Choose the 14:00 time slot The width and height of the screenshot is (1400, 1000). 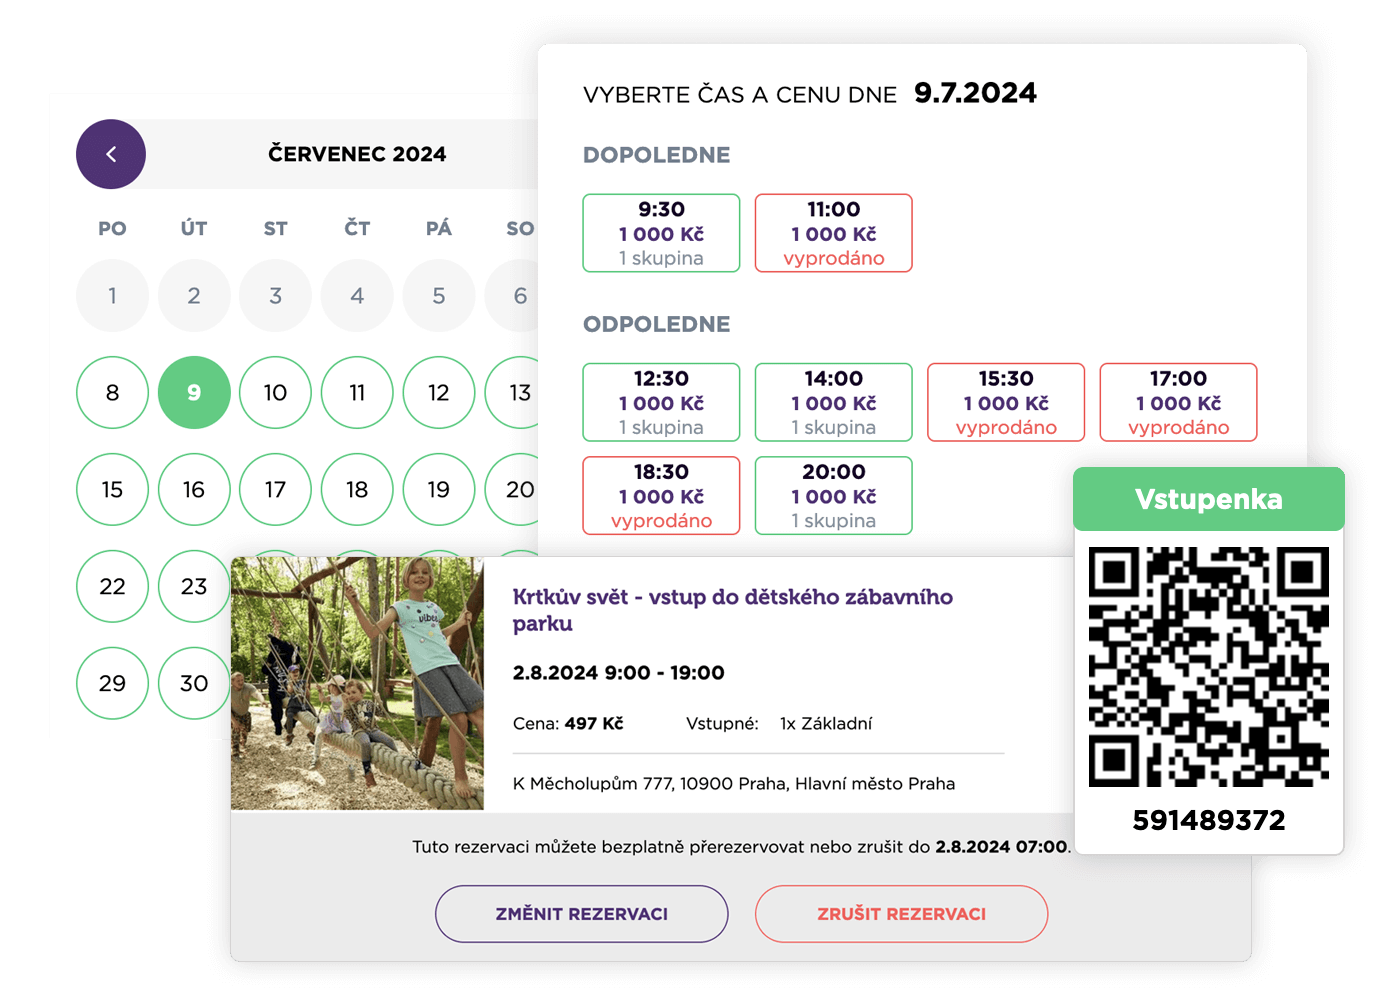click(833, 402)
